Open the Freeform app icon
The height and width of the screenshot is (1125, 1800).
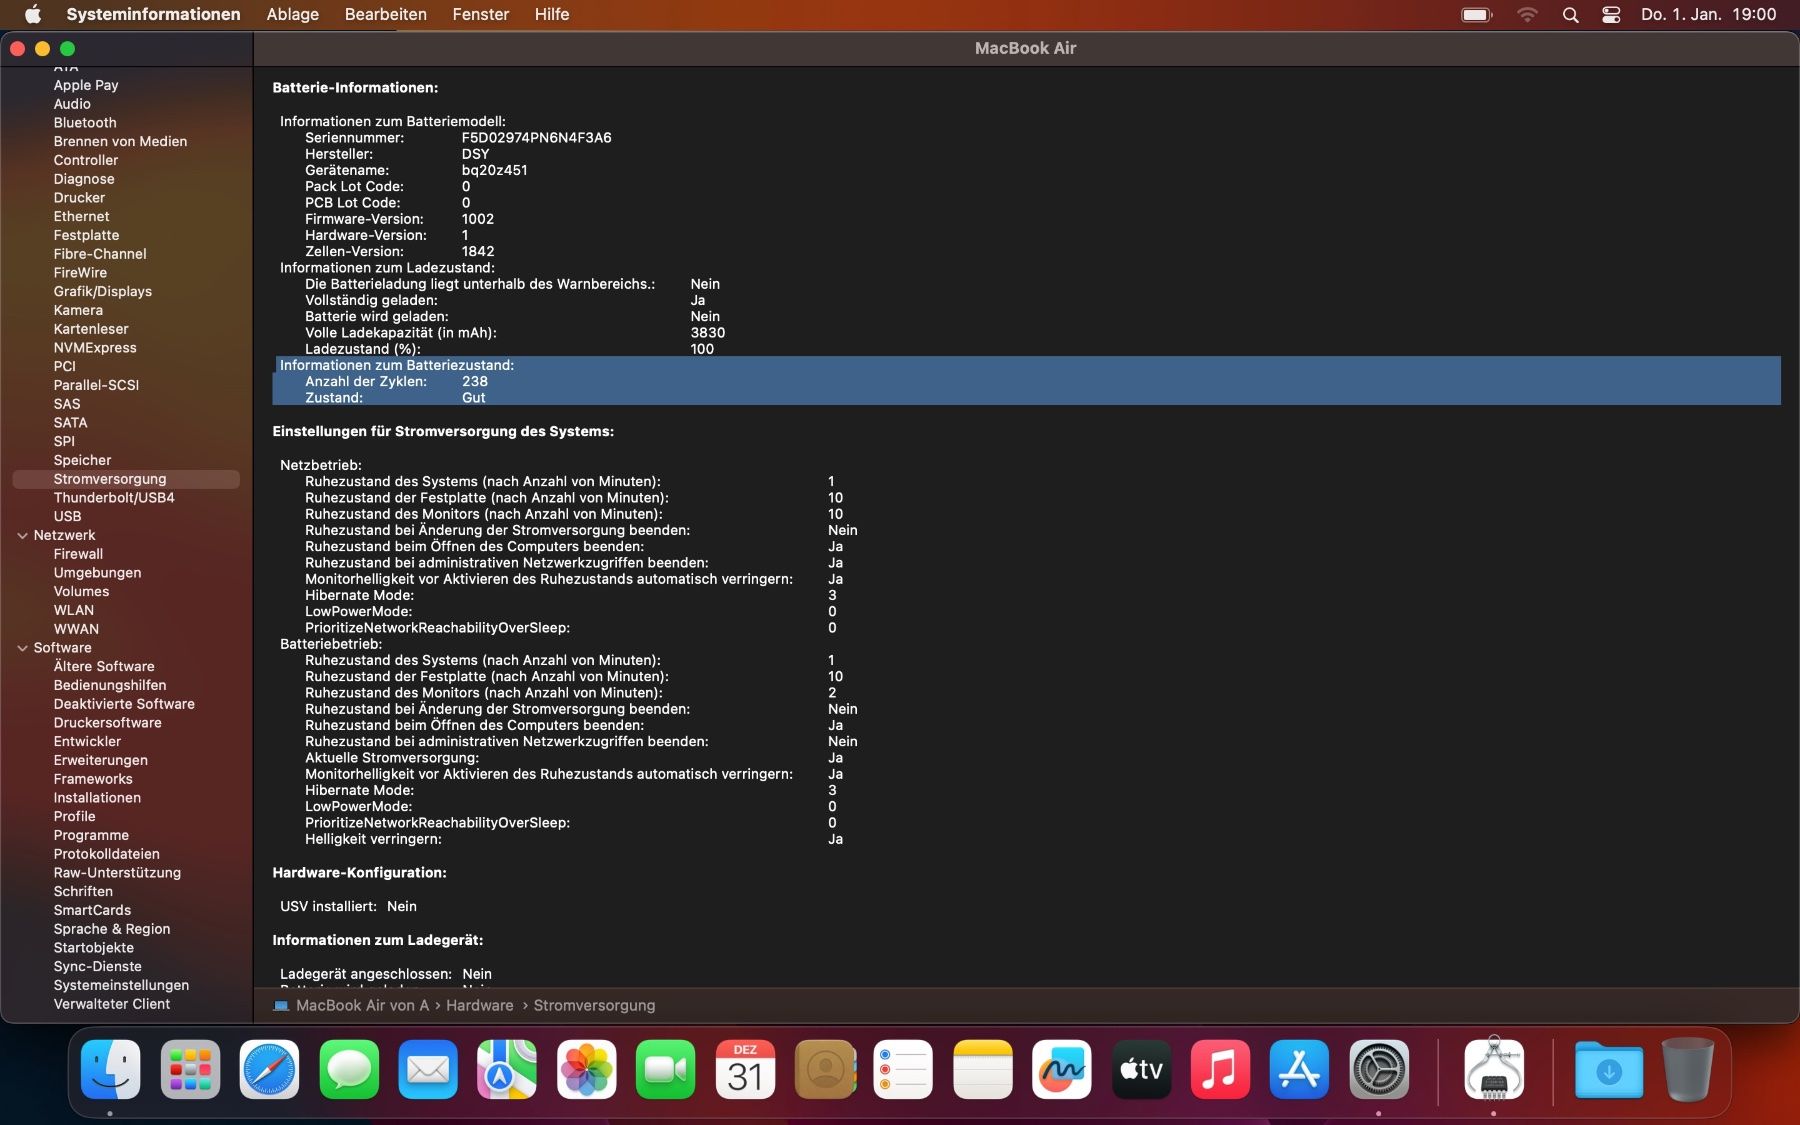pyautogui.click(x=1061, y=1069)
